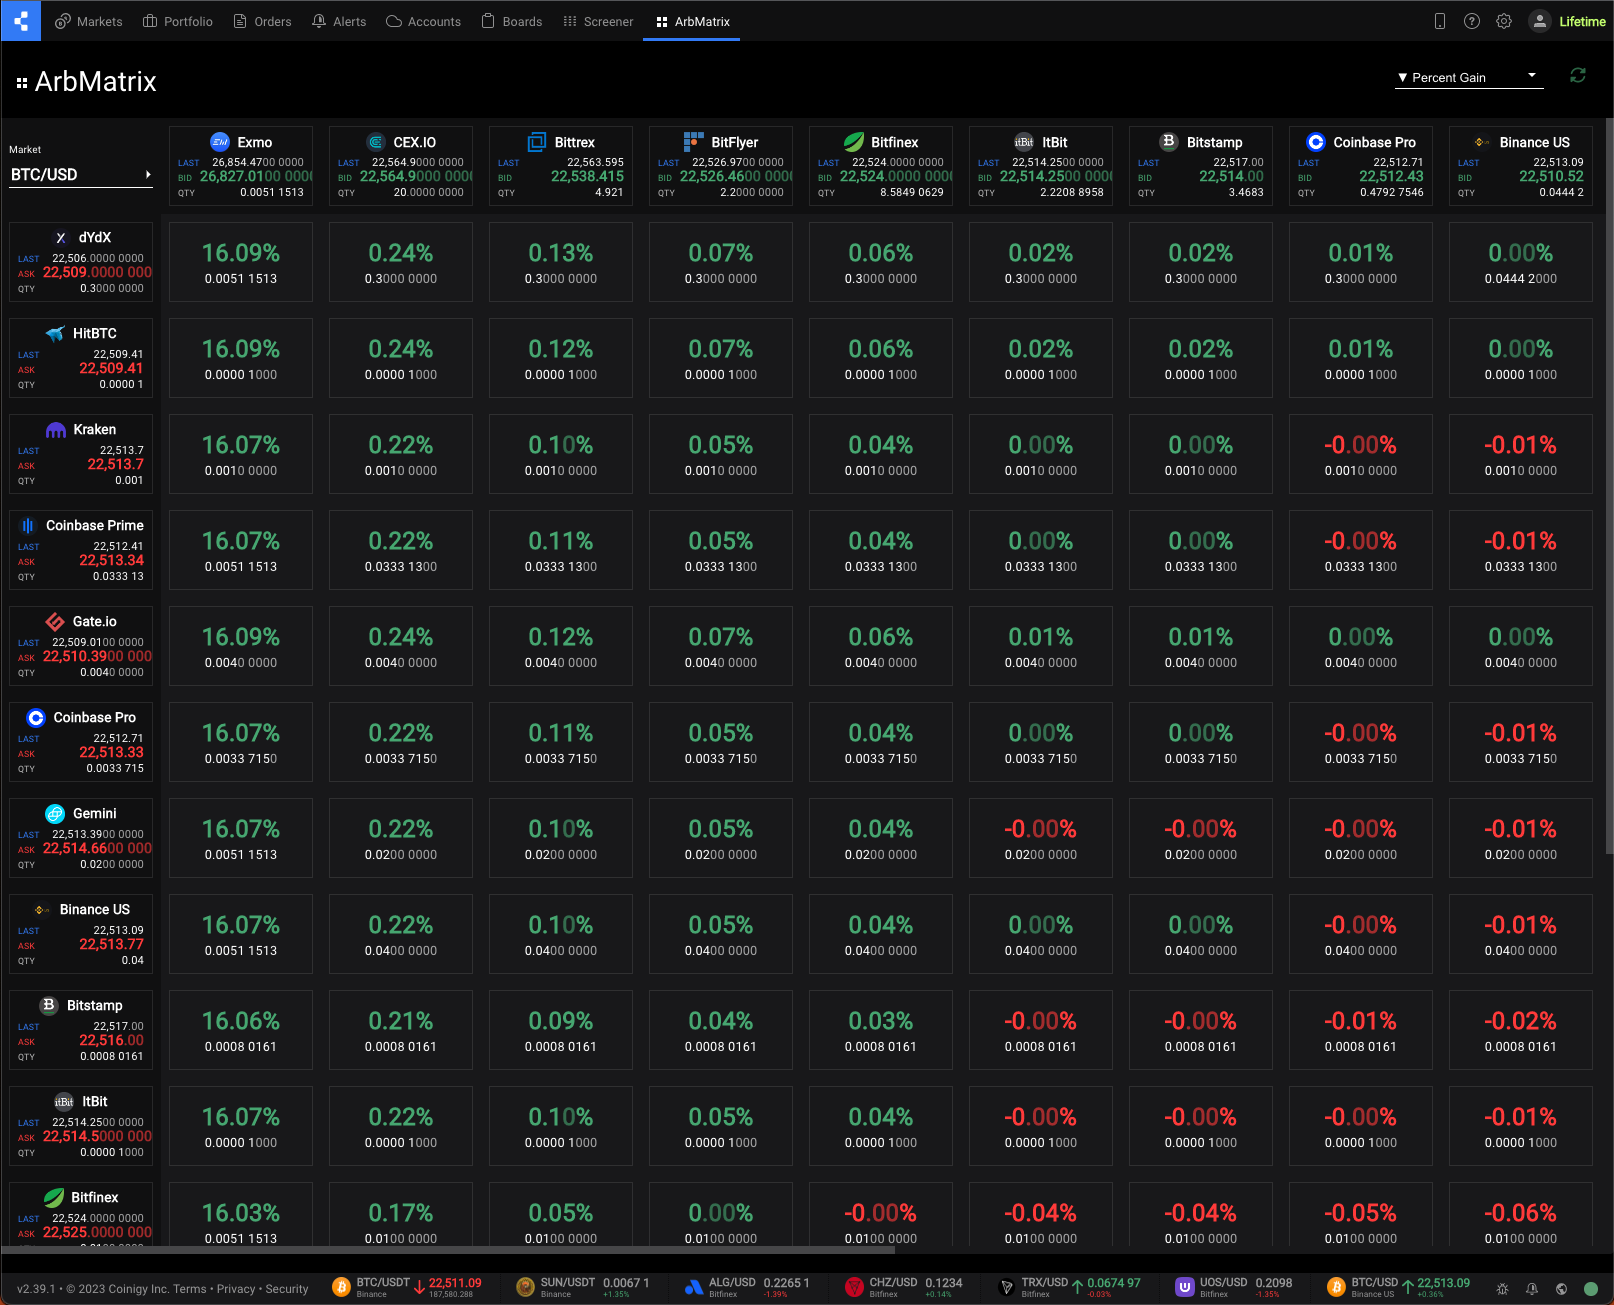Open the Terms link in footer
The width and height of the screenshot is (1614, 1305).
pyautogui.click(x=190, y=1289)
